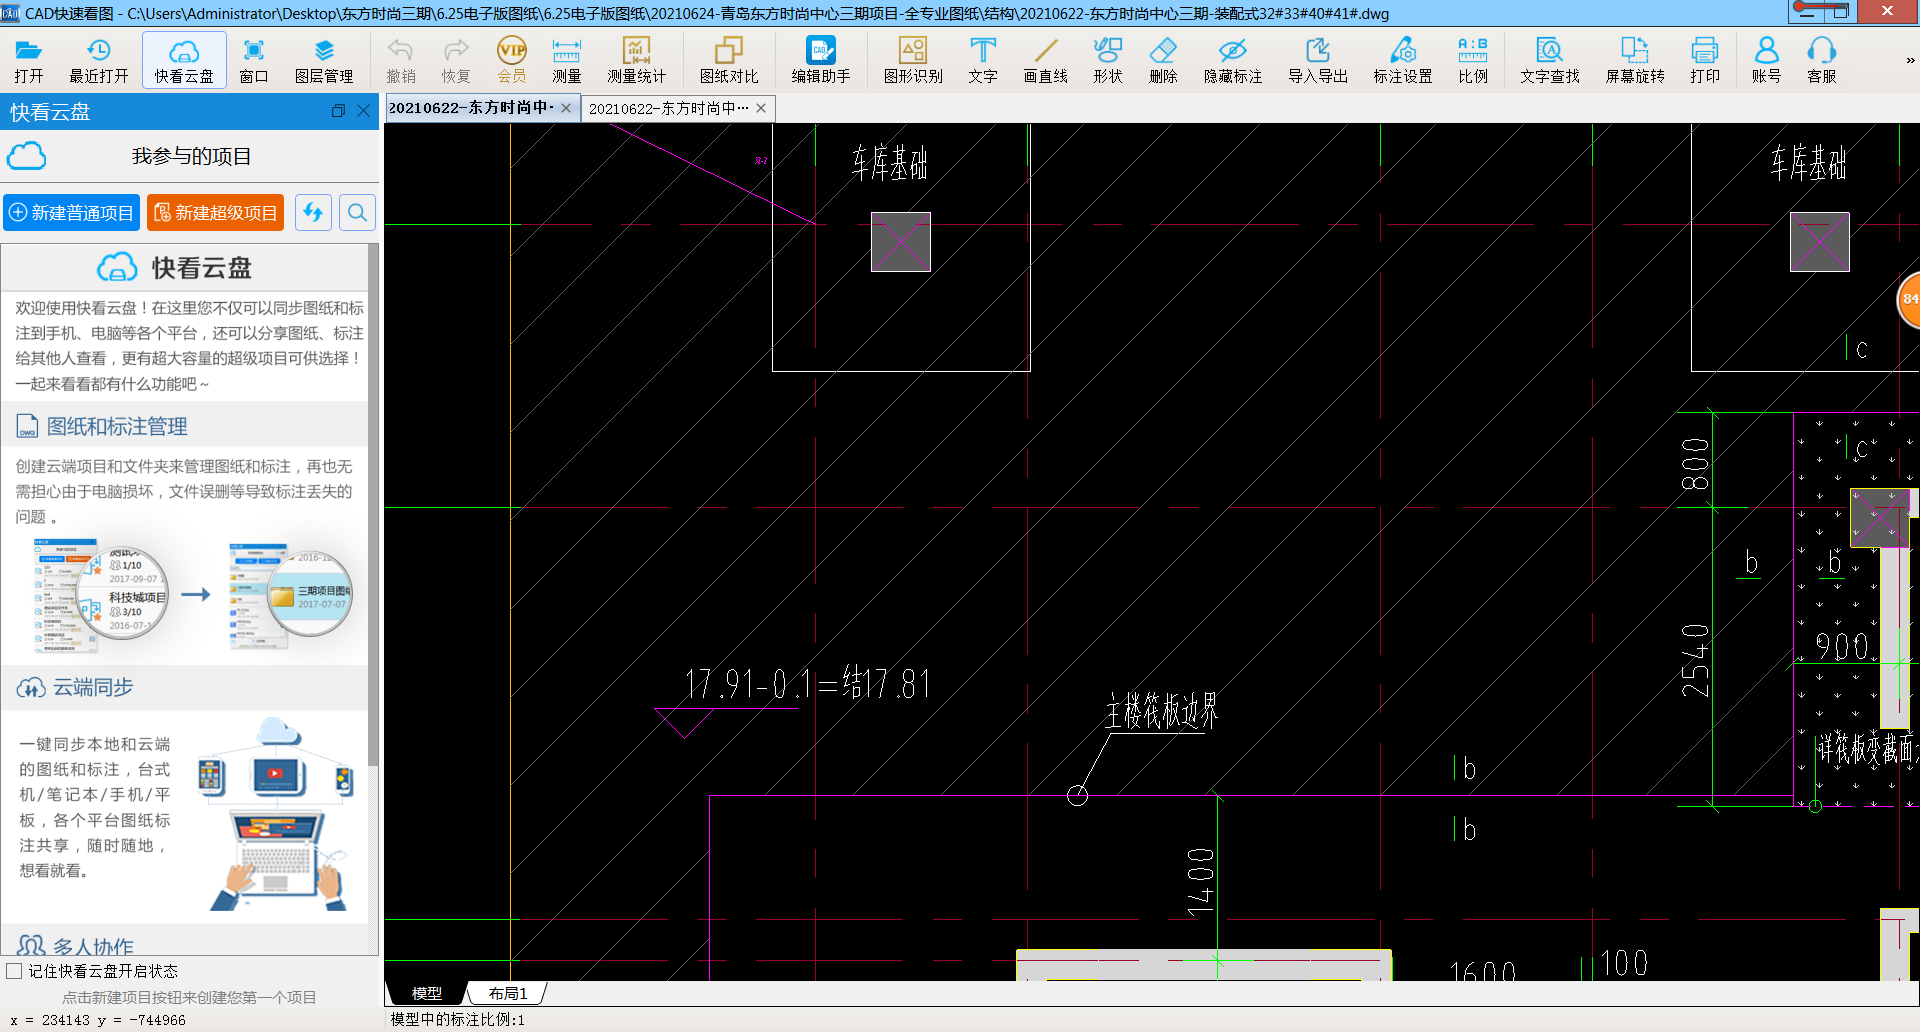Click 模型中的标注比例:1 status text

457,1019
